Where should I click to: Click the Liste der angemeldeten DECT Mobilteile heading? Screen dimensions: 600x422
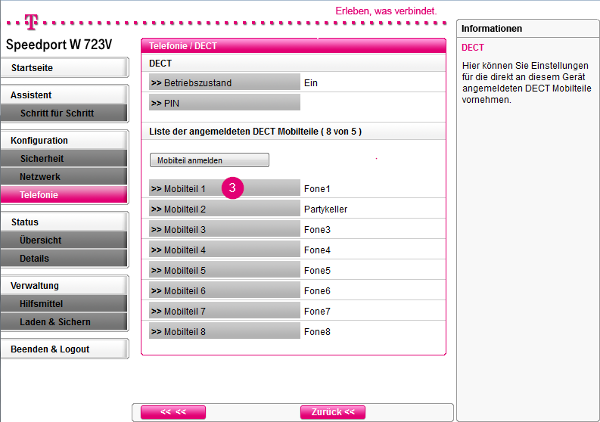coord(255,132)
